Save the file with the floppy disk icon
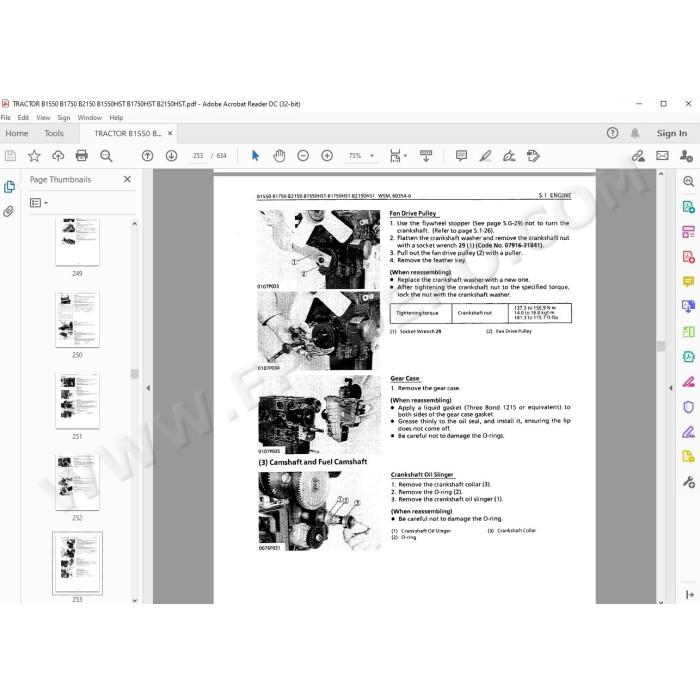Image resolution: width=700 pixels, height=700 pixels. click(10, 156)
